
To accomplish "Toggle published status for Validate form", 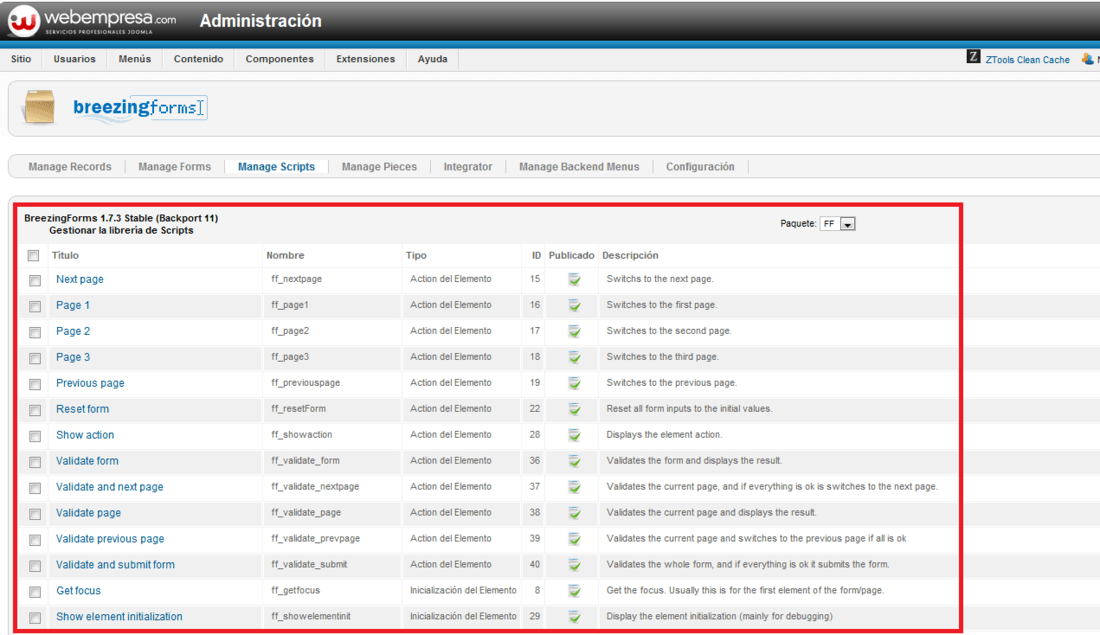I will click(x=575, y=461).
